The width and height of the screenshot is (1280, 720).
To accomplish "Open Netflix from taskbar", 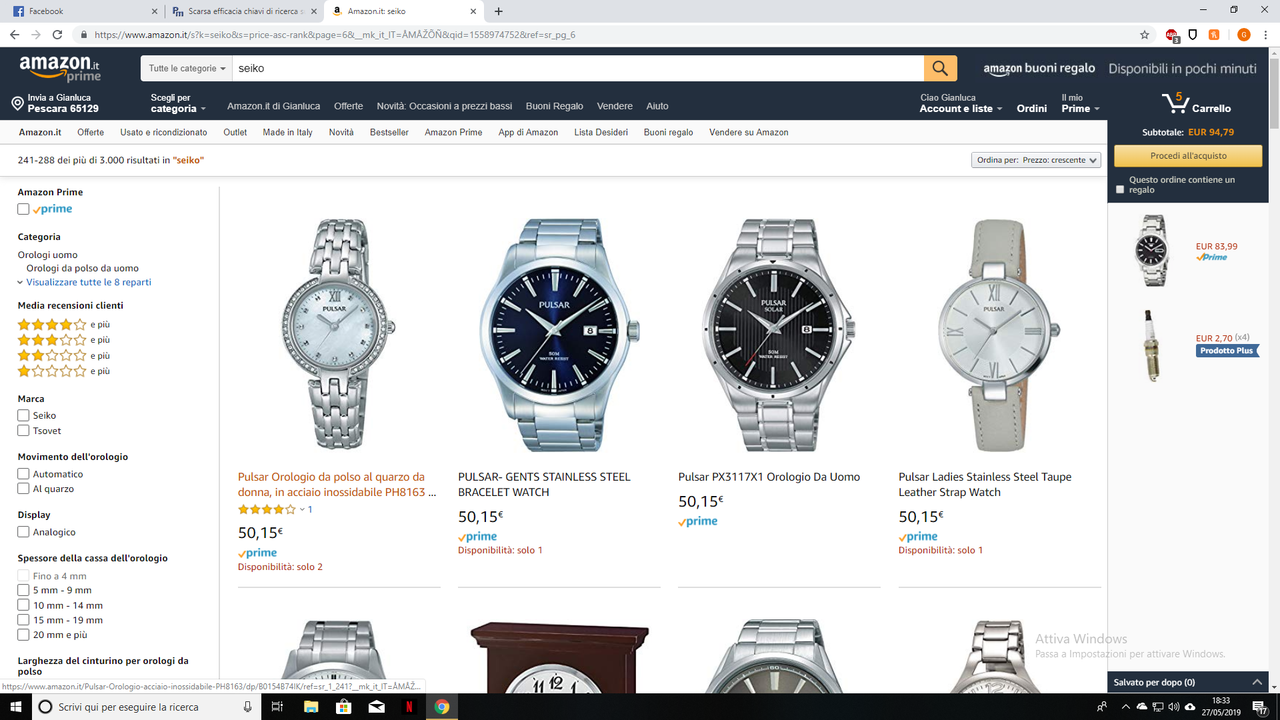I will (408, 707).
